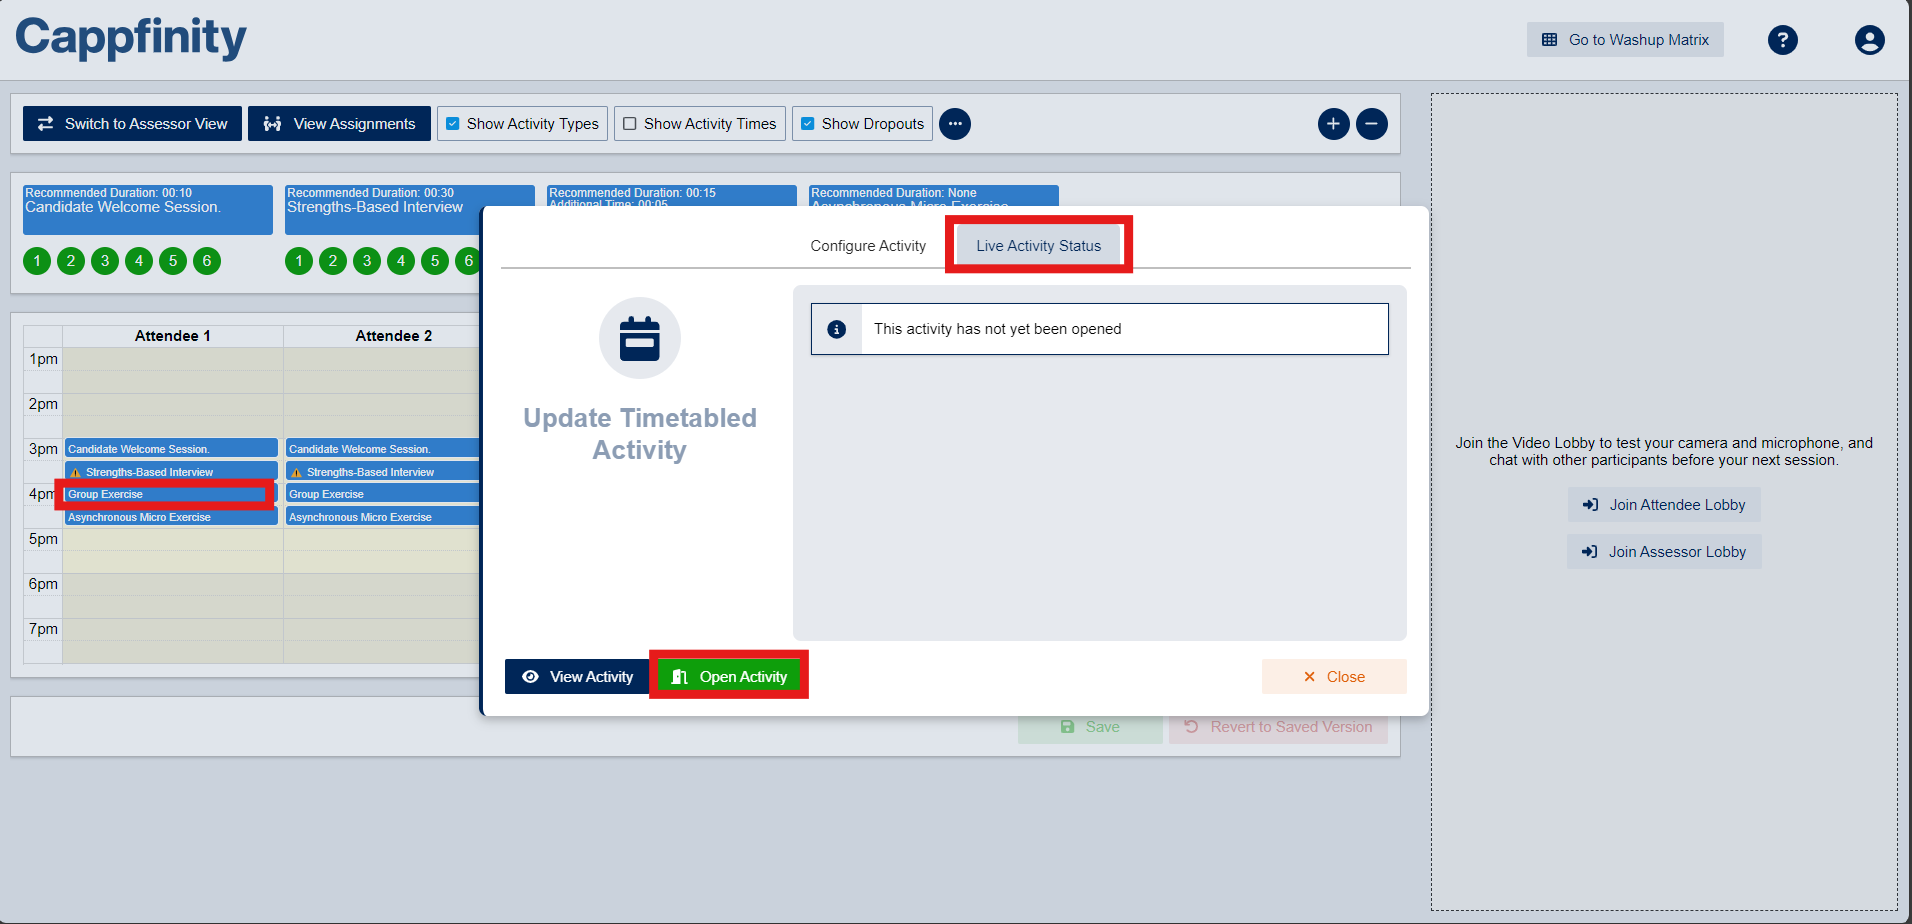
Task: Switch to the Live Activity Status tab
Action: coord(1038,246)
